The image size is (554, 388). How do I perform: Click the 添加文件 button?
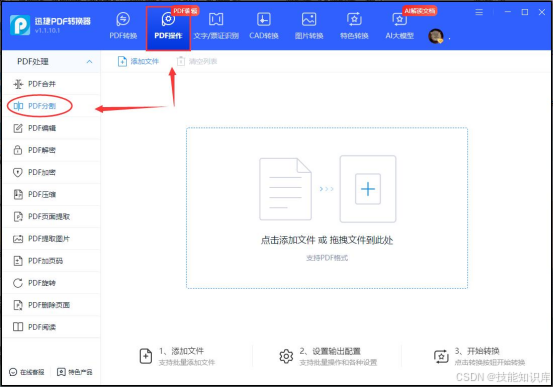pyautogui.click(x=138, y=61)
